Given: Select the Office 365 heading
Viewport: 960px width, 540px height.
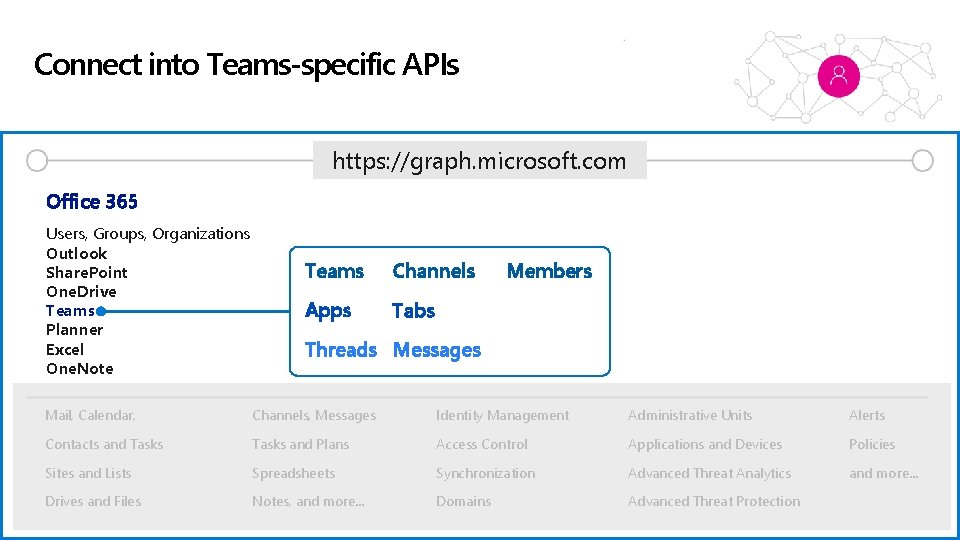Looking at the screenshot, I should click(x=92, y=201).
